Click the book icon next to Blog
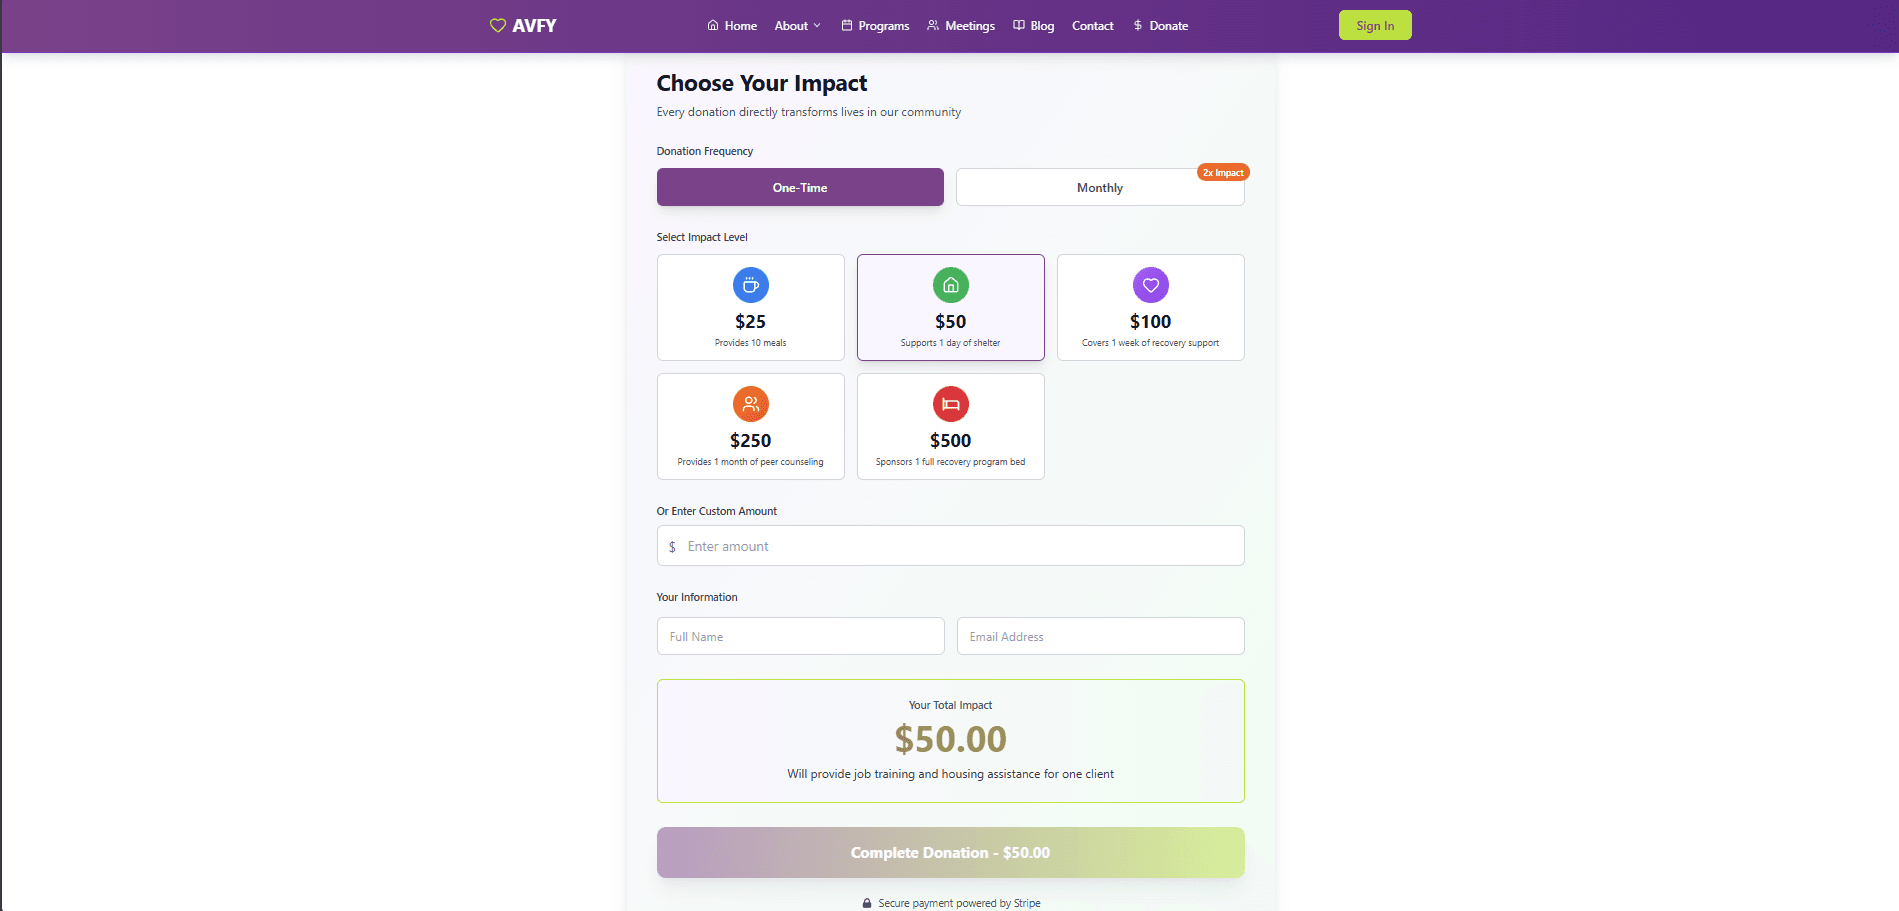This screenshot has height=911, width=1899. 1017,24
